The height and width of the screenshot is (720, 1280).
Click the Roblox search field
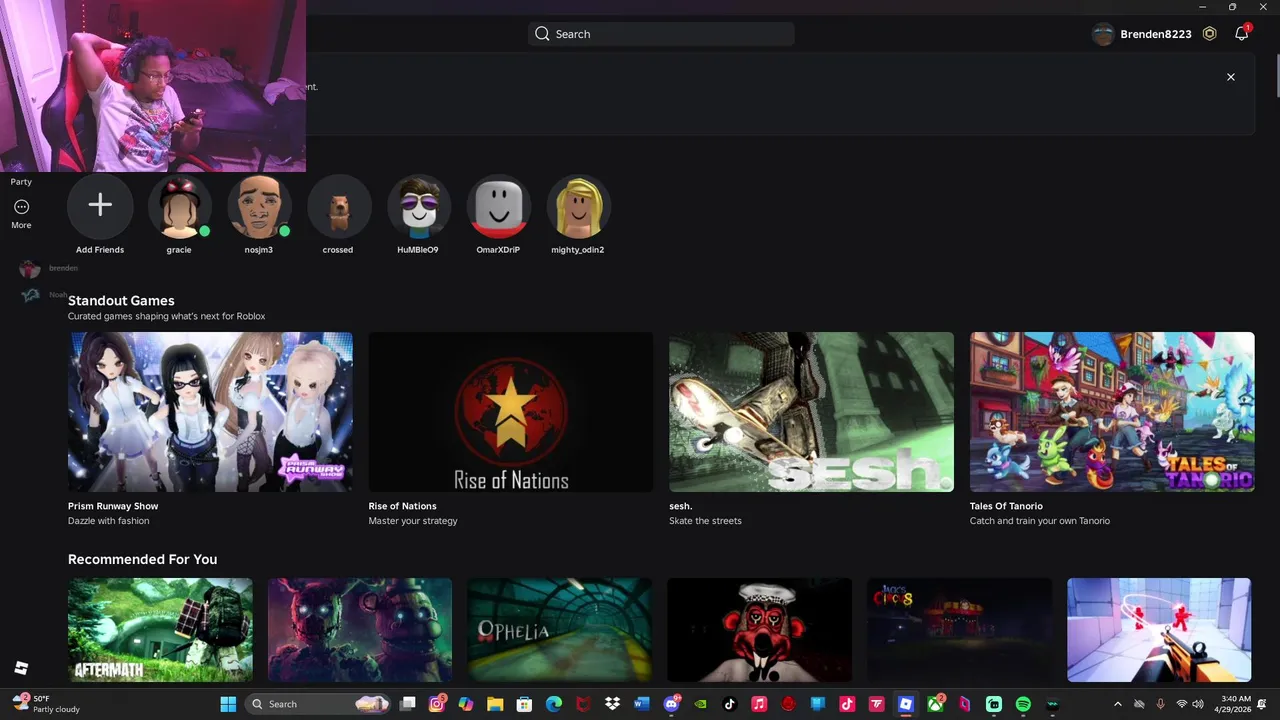(x=661, y=34)
